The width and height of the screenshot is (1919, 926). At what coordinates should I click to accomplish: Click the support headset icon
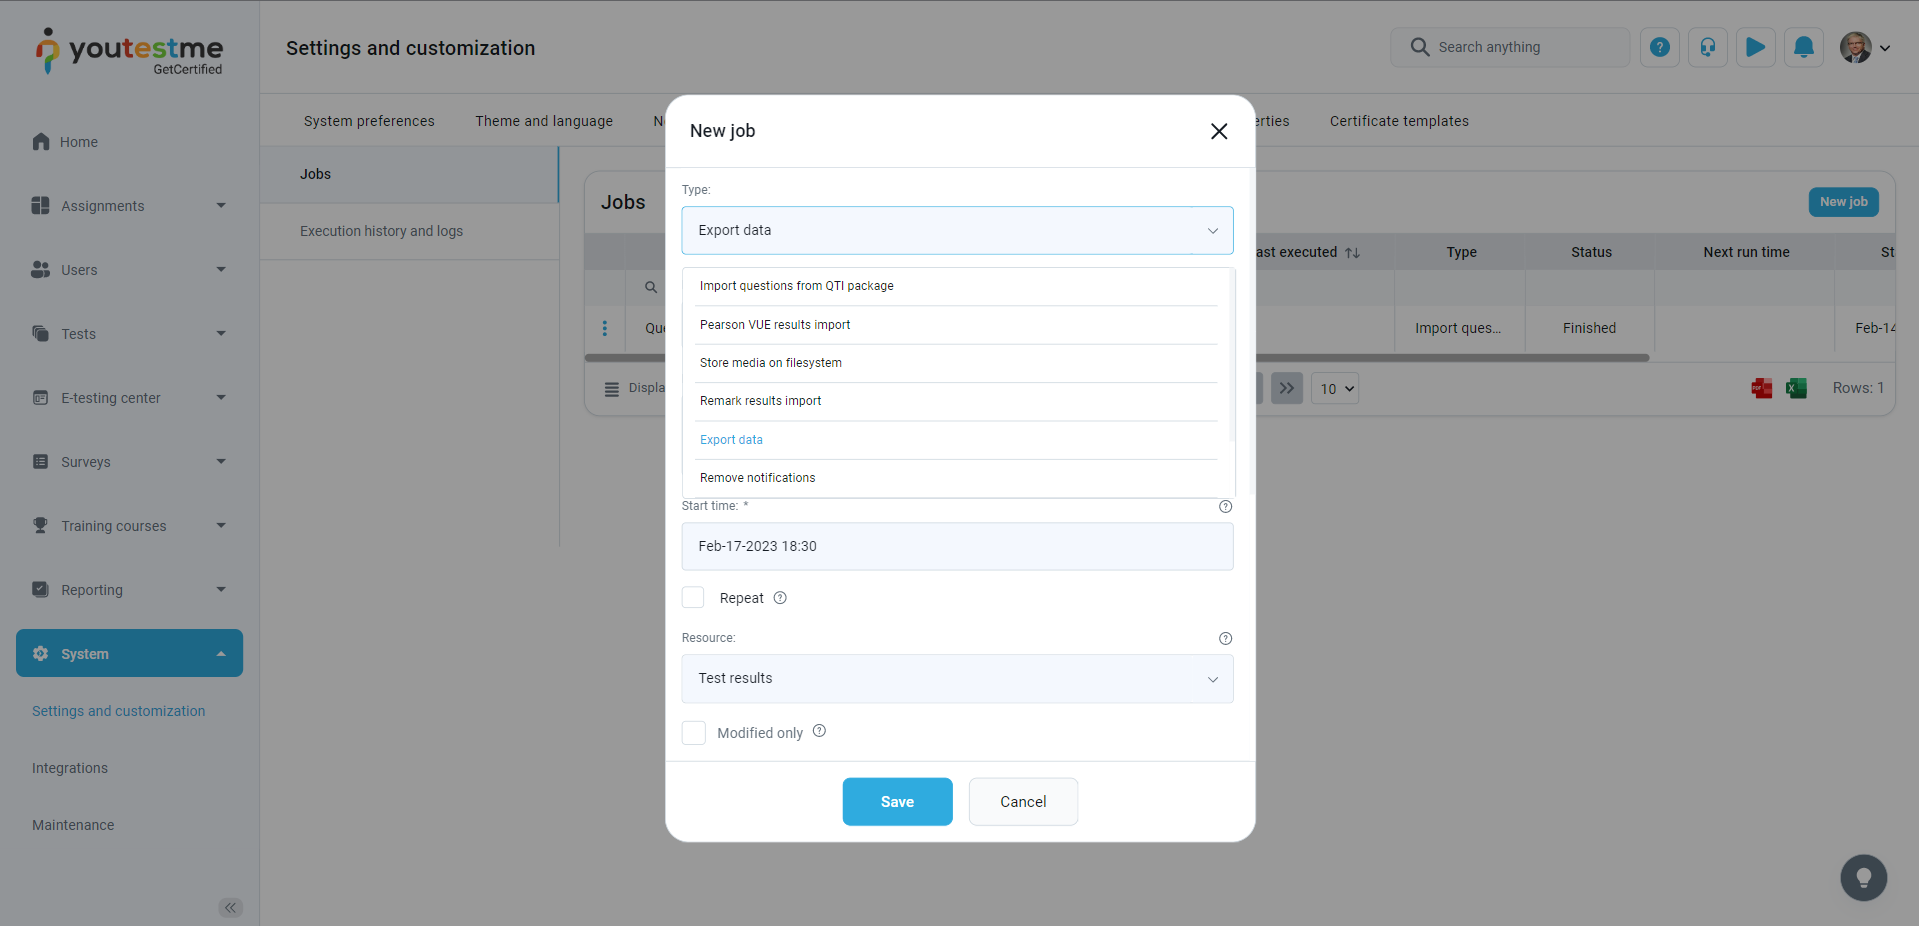pyautogui.click(x=1707, y=47)
